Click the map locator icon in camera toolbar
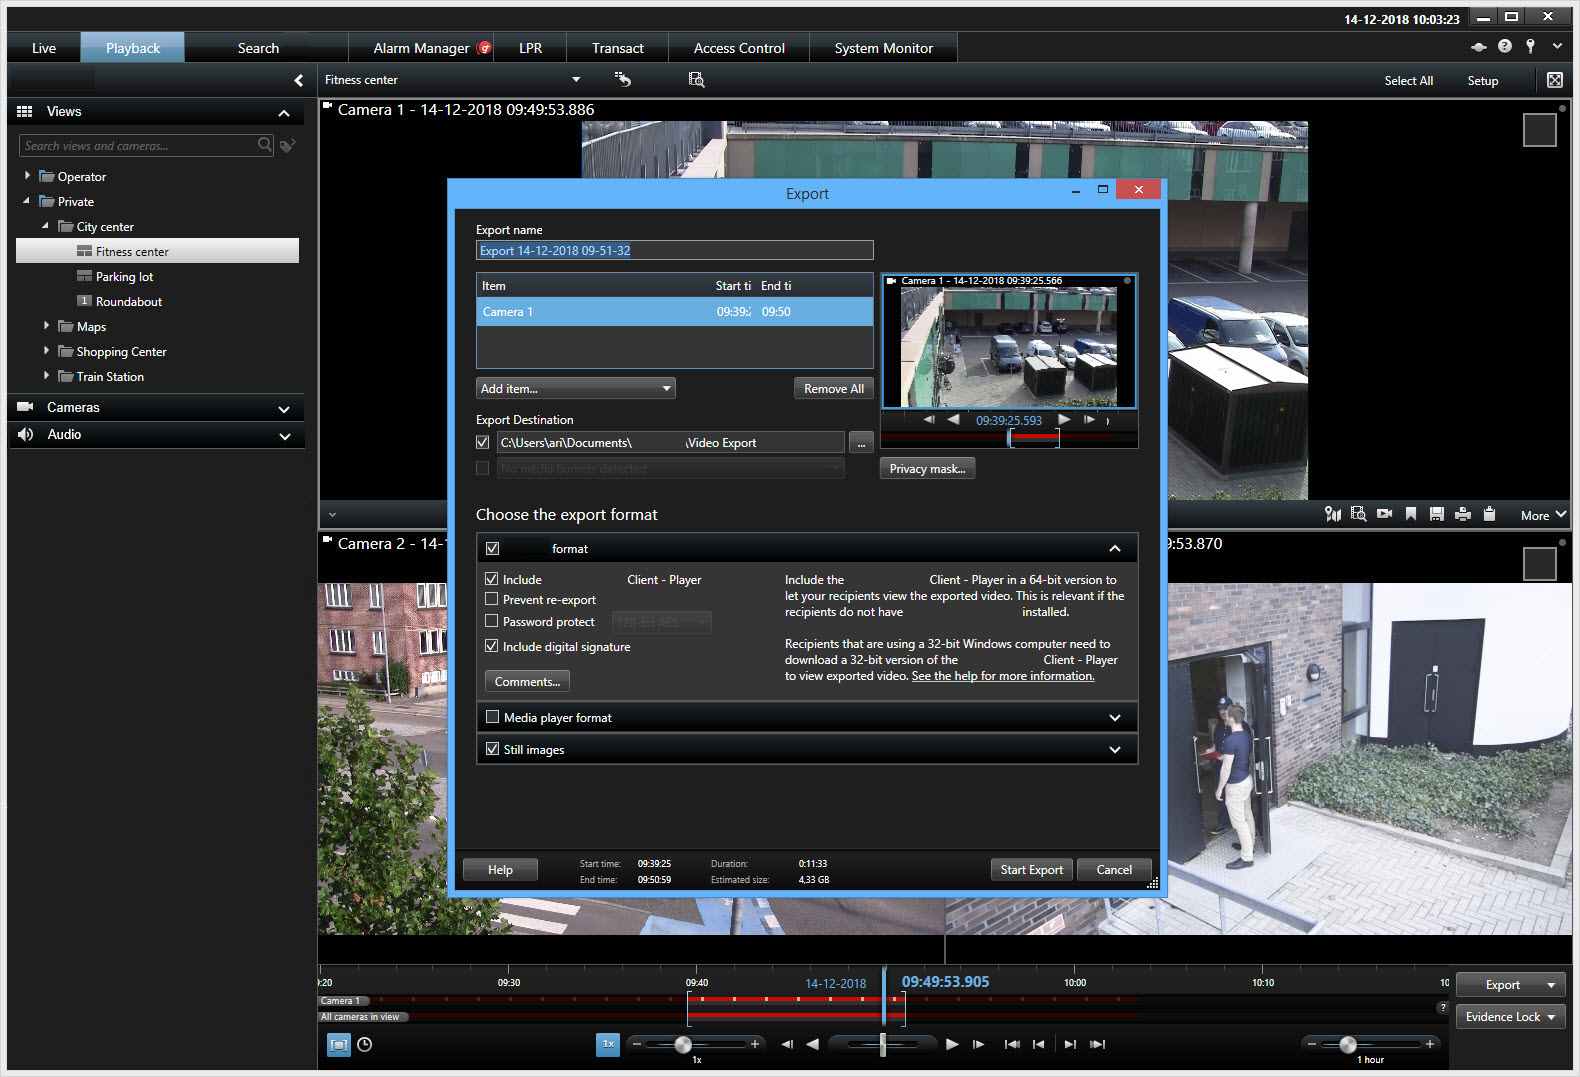 click(x=1332, y=514)
